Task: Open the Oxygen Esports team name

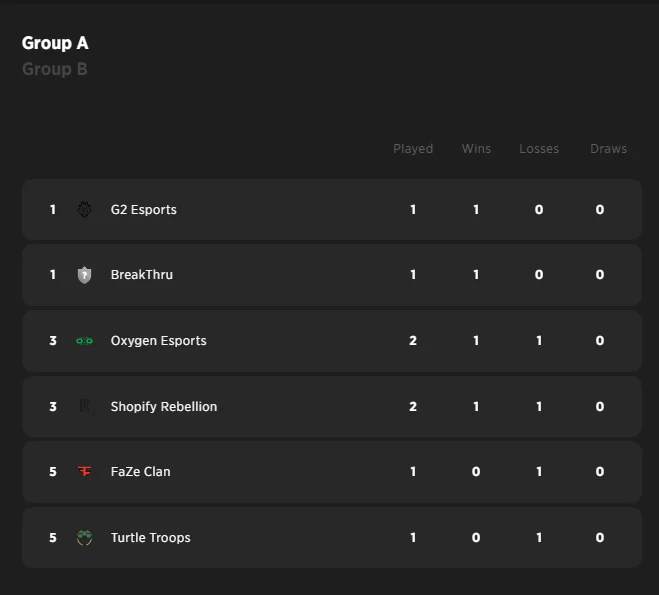Action: (158, 341)
